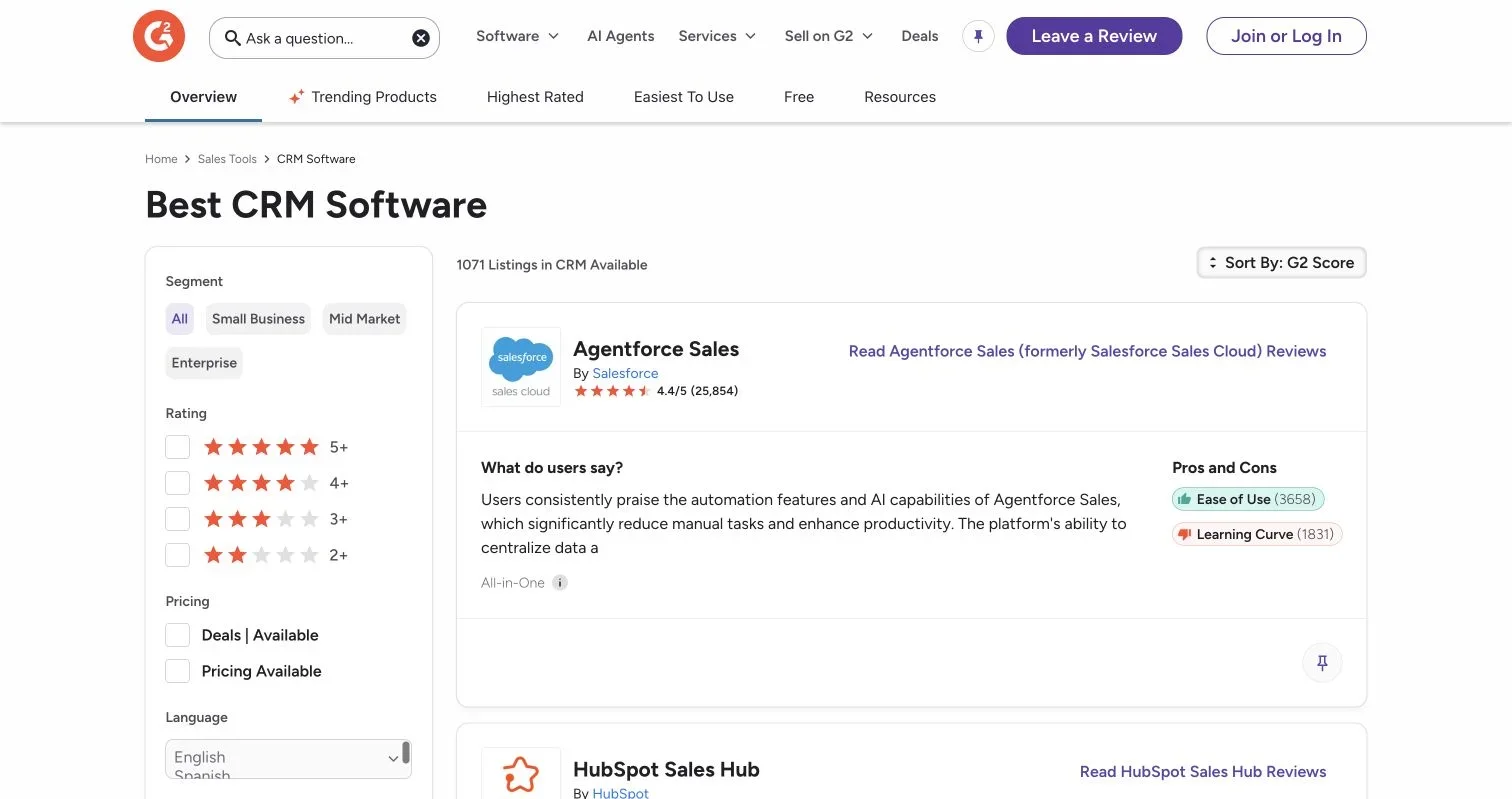
Task: Switch to the Easiest To Use tab
Action: pyautogui.click(x=684, y=97)
